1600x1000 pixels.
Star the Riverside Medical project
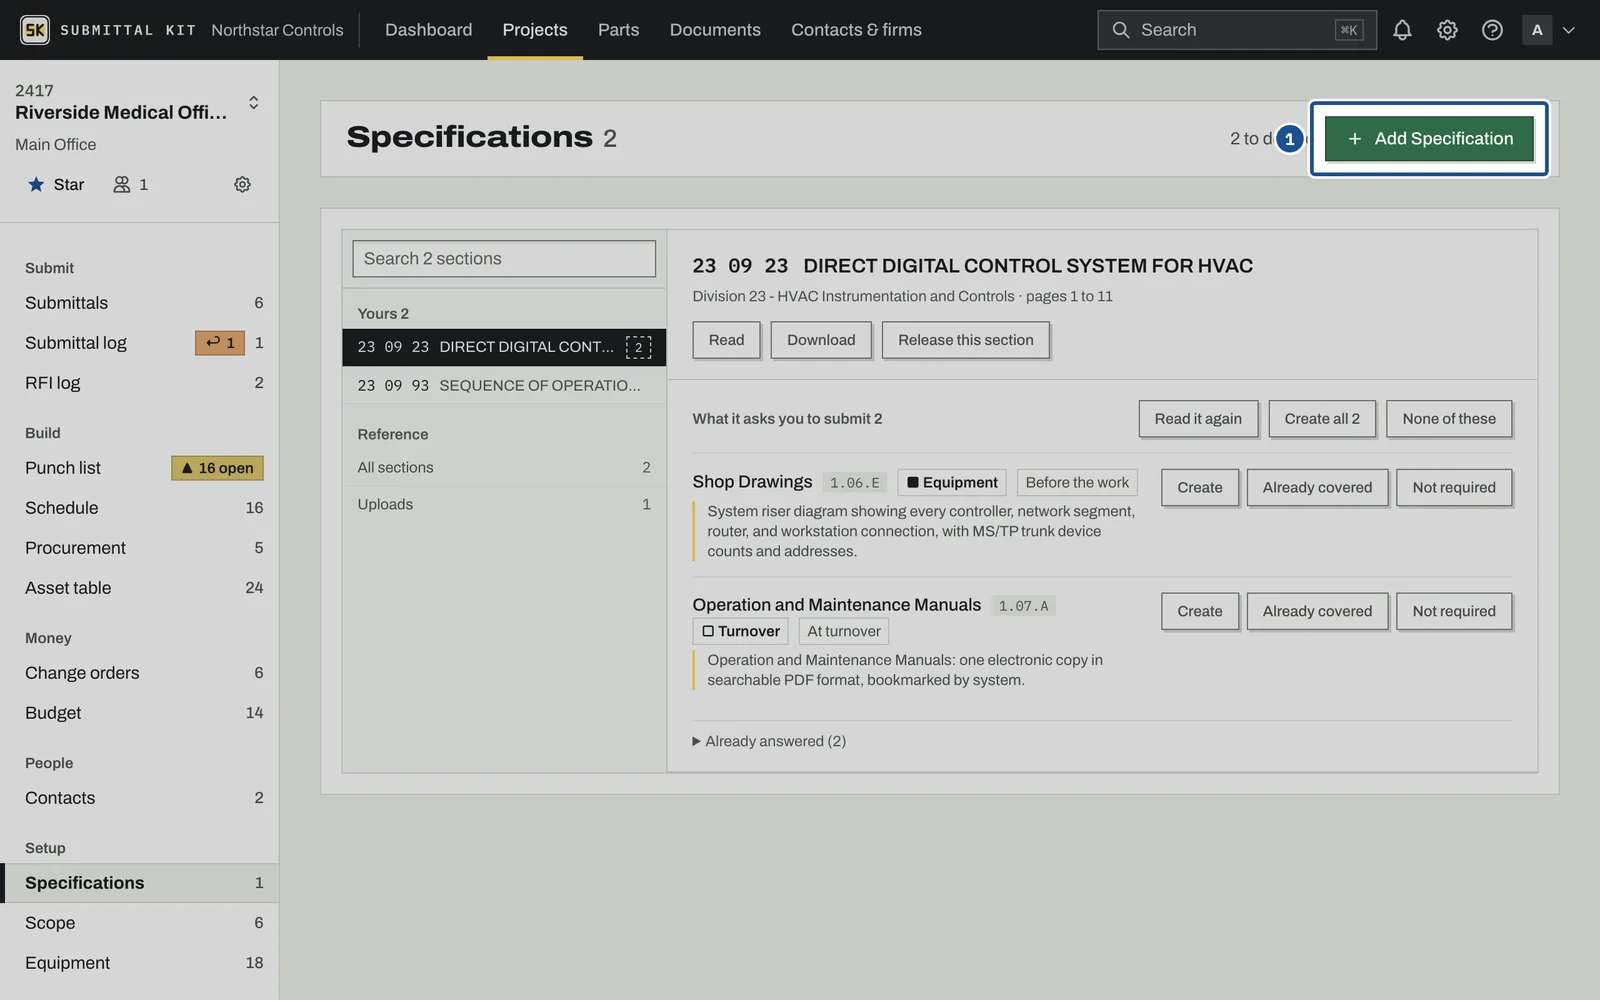point(56,184)
